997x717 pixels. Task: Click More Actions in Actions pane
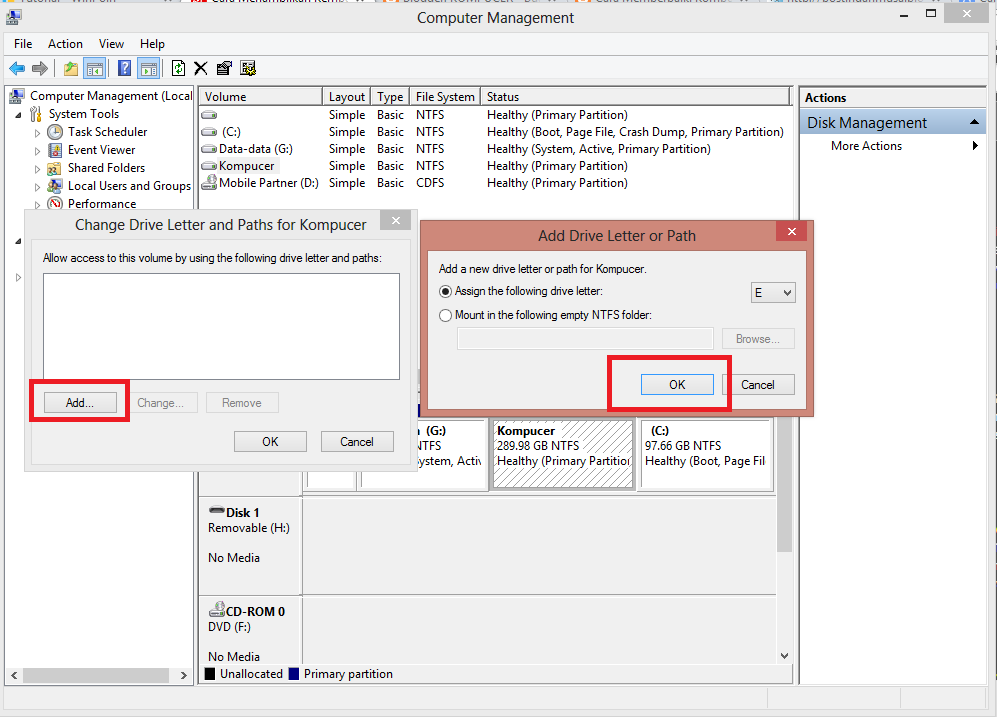[x=866, y=146]
